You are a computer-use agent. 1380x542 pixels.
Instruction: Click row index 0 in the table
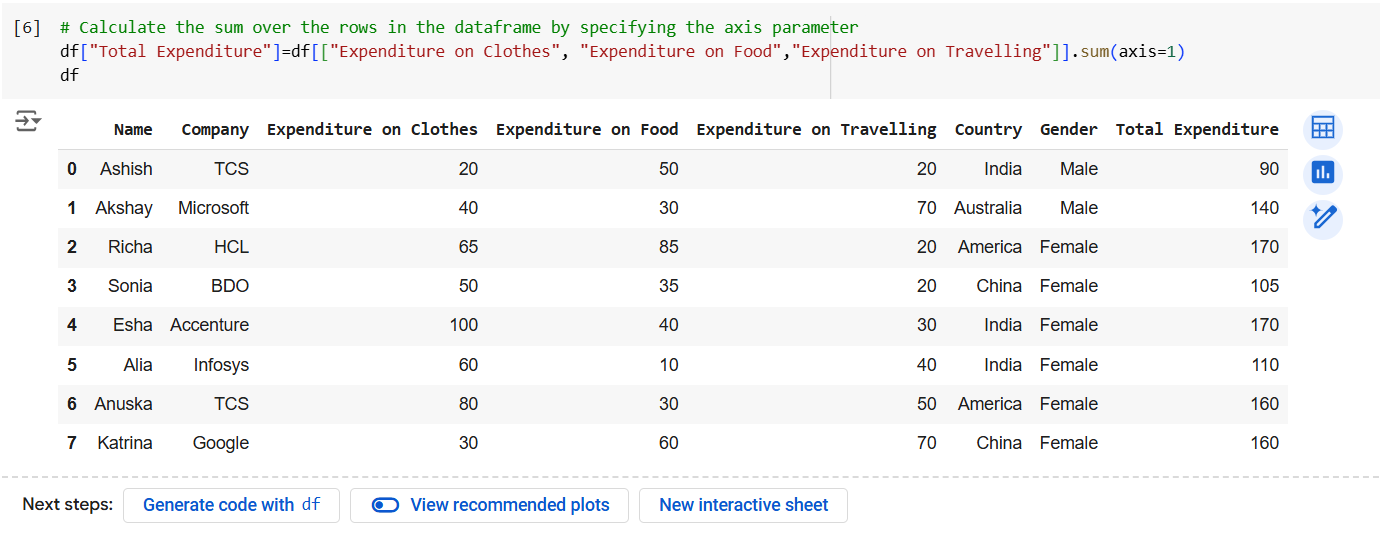click(x=72, y=169)
